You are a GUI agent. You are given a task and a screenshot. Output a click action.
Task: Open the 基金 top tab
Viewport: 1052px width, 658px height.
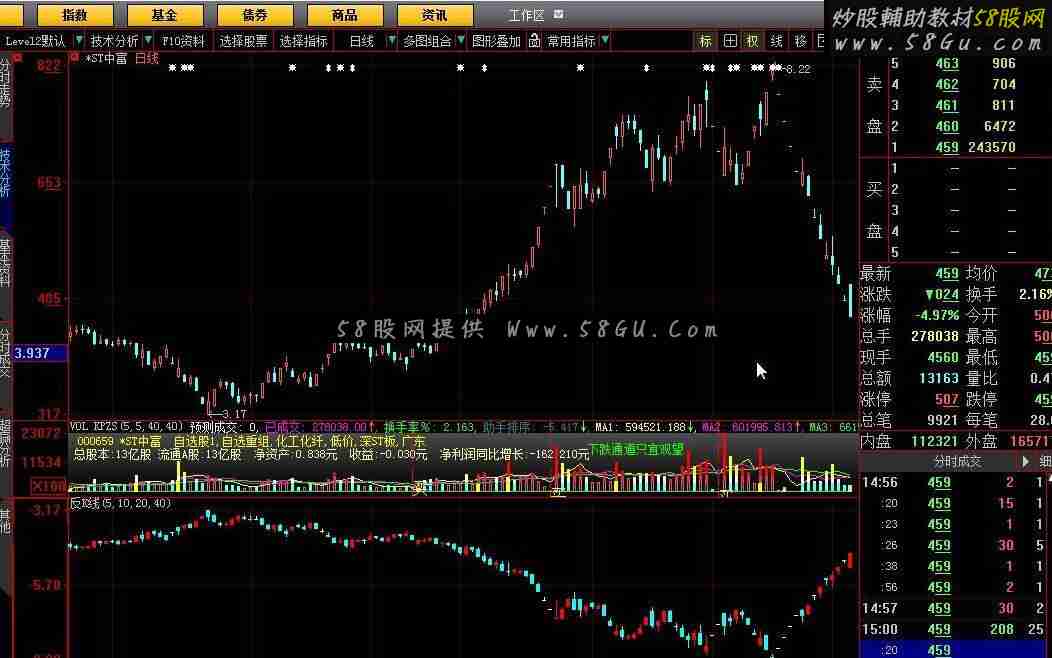(x=164, y=14)
